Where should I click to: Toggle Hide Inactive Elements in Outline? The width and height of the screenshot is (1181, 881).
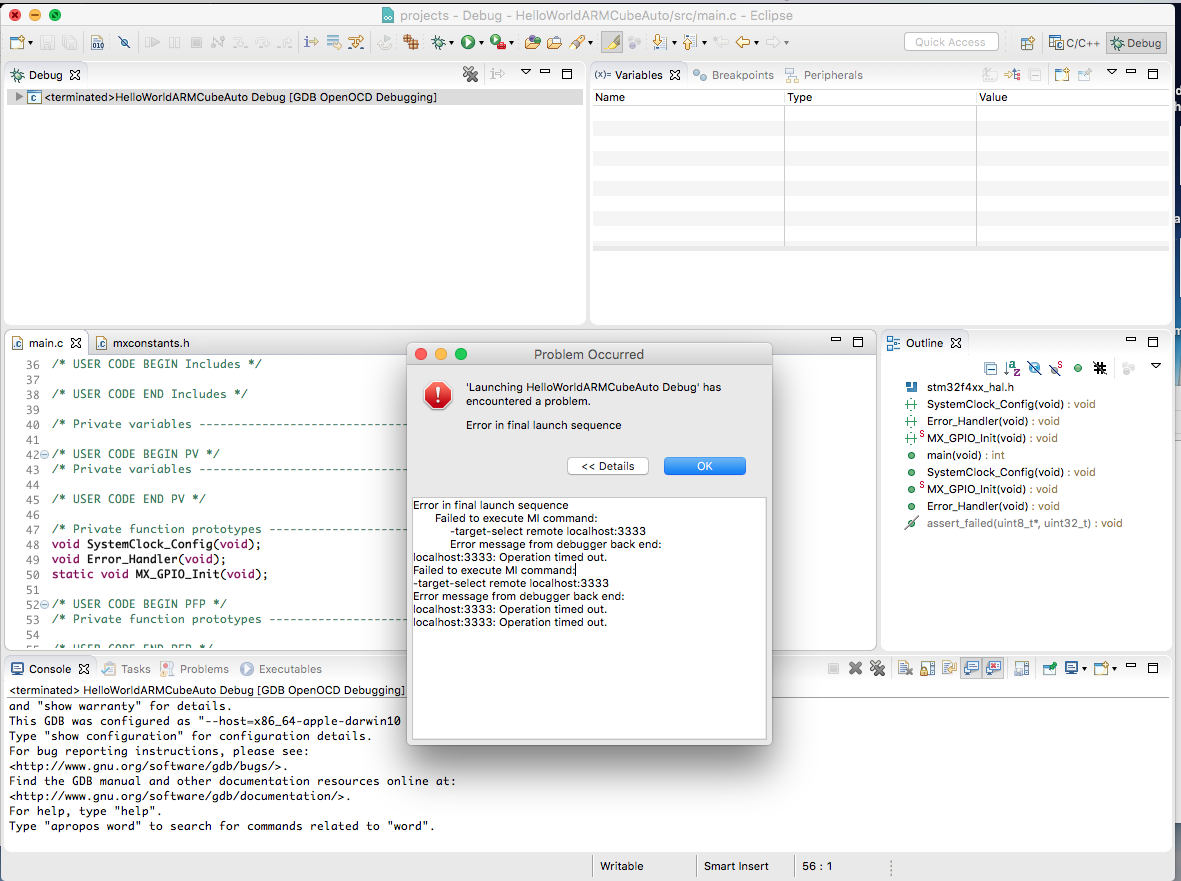1100,368
